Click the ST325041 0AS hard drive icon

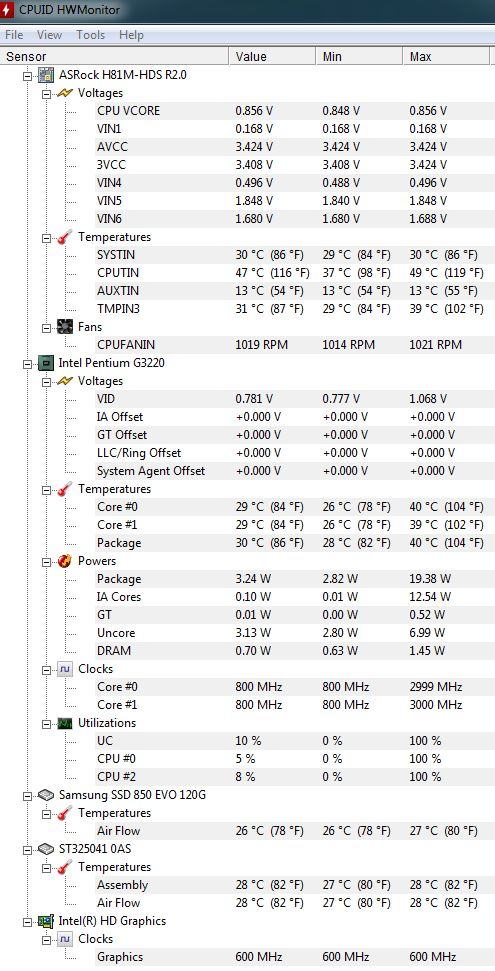pos(46,848)
